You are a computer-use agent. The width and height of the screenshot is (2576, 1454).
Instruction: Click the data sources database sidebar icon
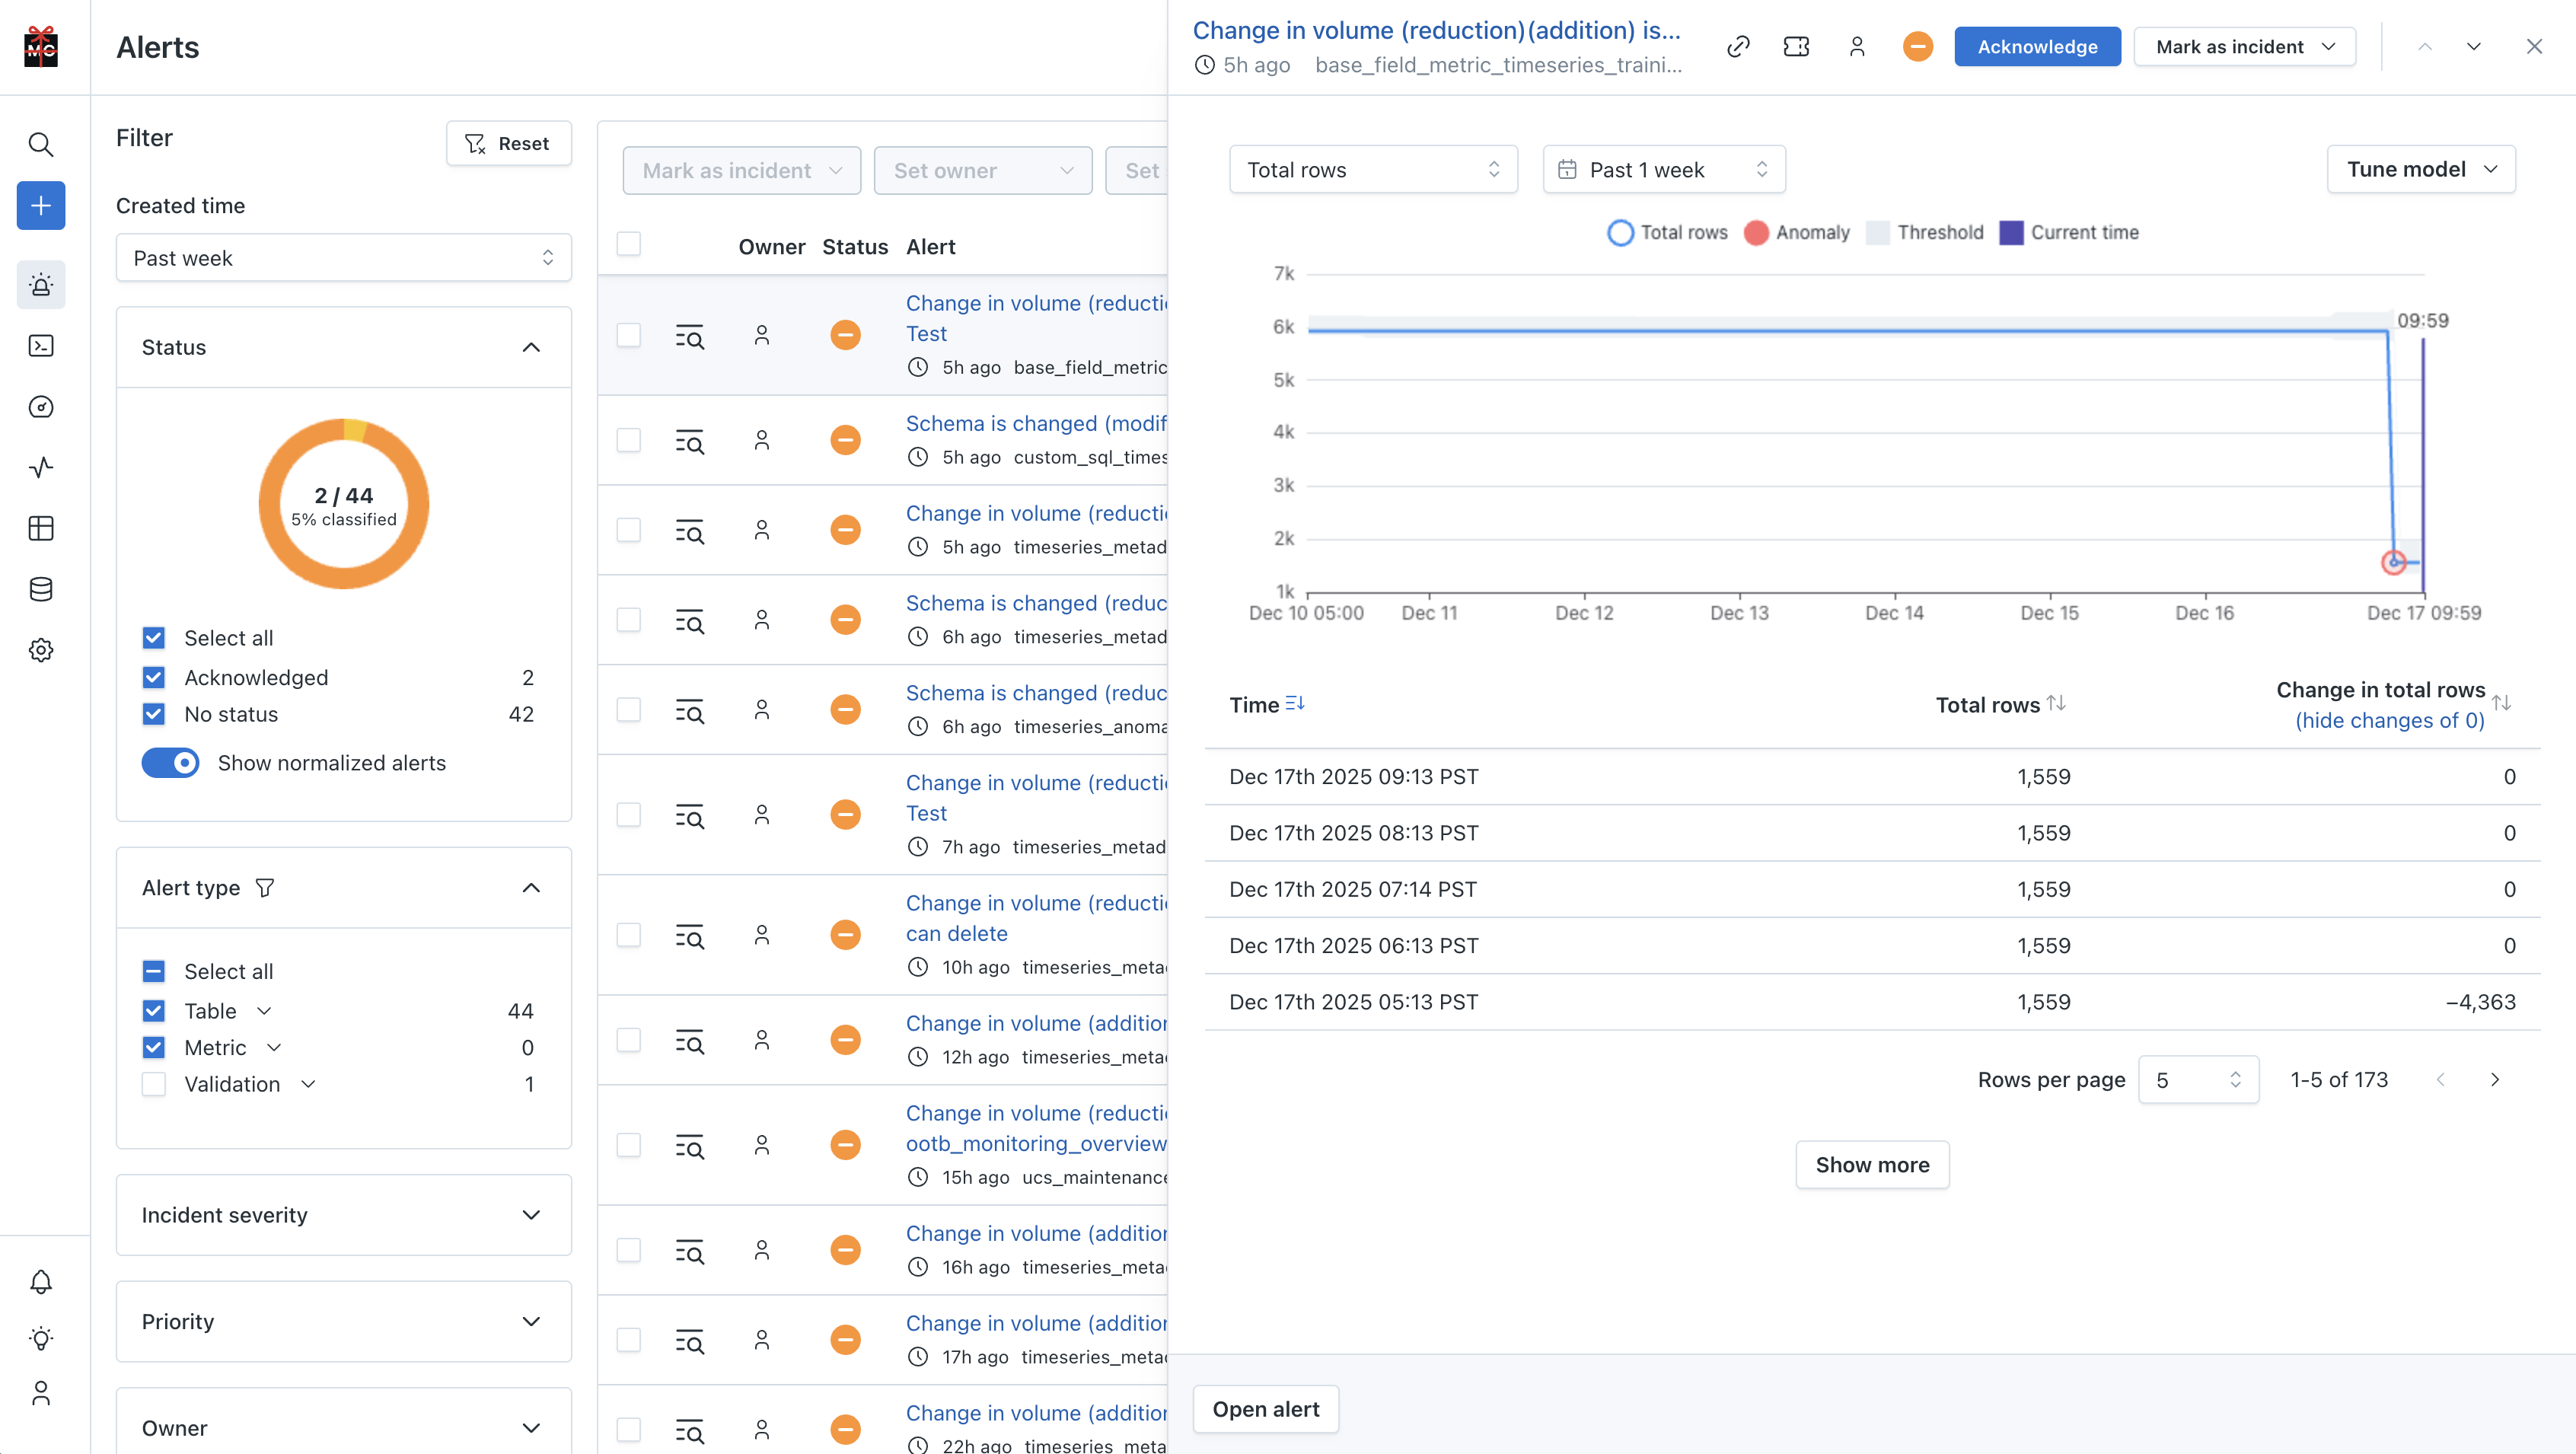[41, 589]
